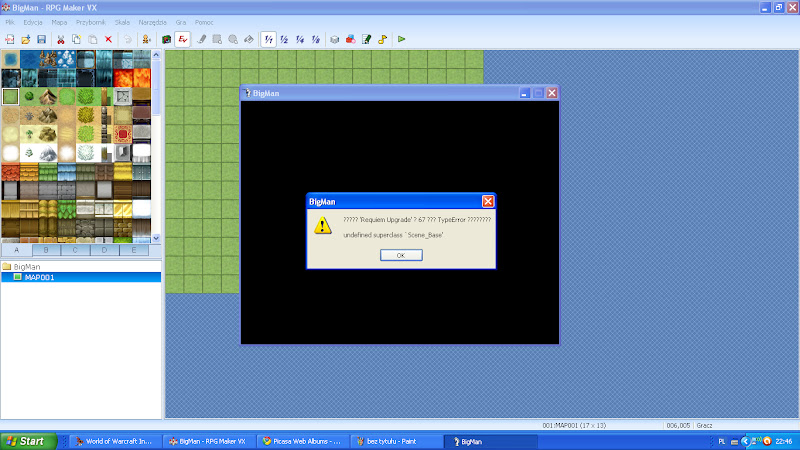Select the Ellipse drawing tool

coord(233,39)
